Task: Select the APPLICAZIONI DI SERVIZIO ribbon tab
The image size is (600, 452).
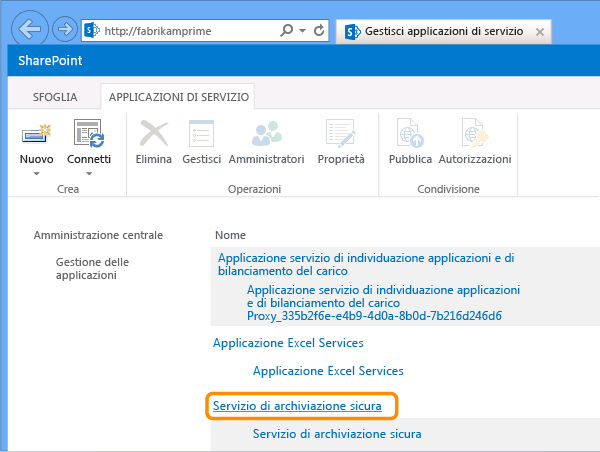Action: (x=179, y=97)
